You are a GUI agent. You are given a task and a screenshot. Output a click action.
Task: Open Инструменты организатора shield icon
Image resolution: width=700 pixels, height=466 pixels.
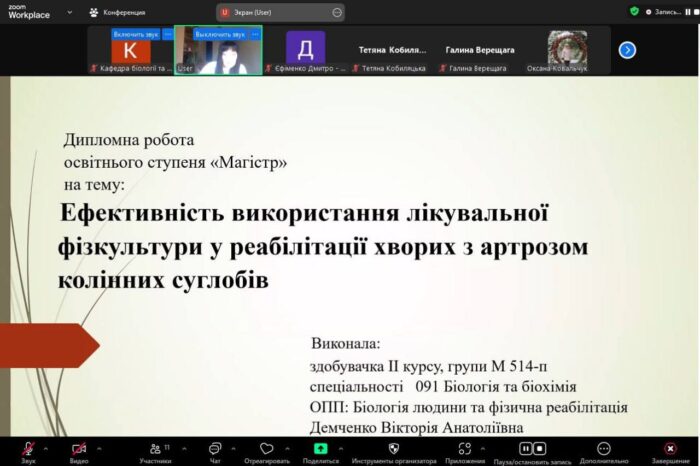pos(393,449)
